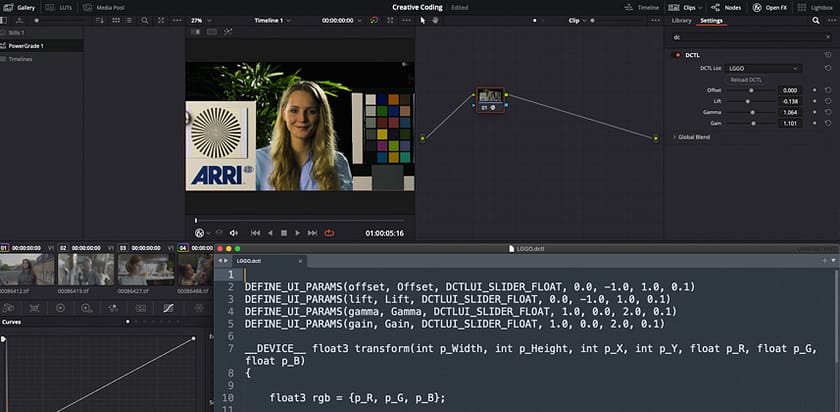Mute the viewer audio speaker icon
Viewport: 840px width, 412px height.
tap(234, 233)
